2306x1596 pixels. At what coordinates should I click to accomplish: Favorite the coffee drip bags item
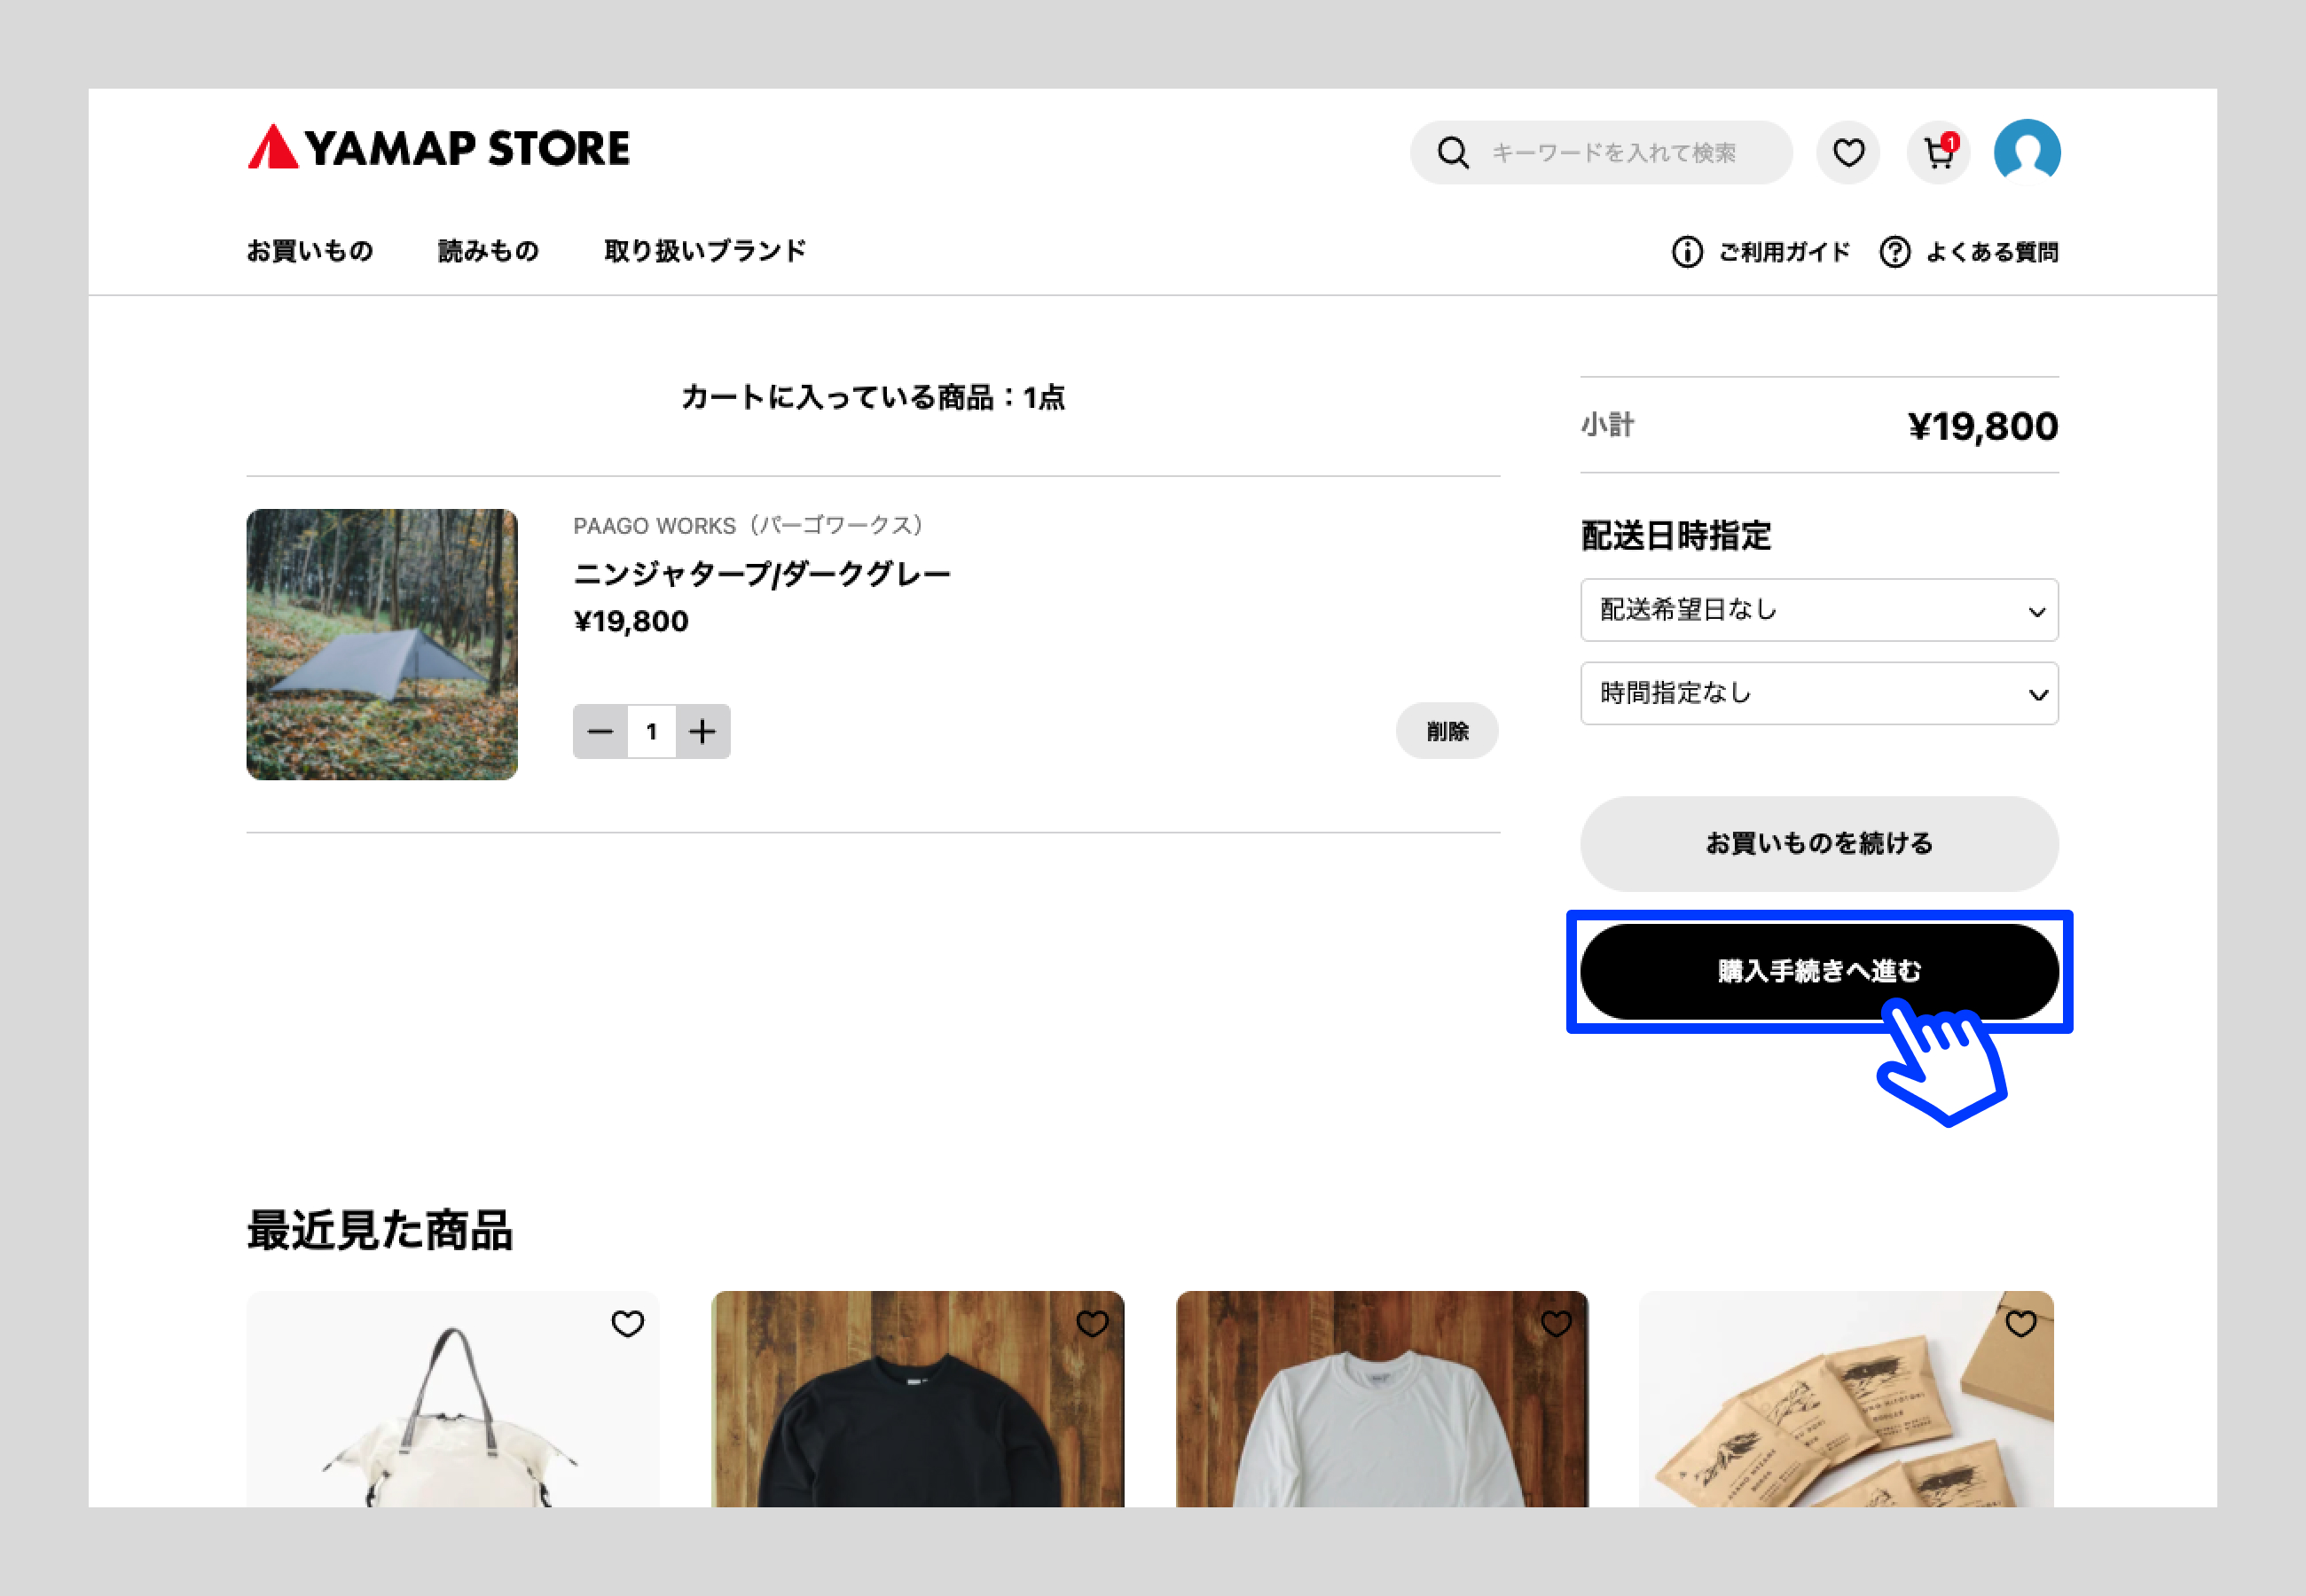click(2021, 1324)
